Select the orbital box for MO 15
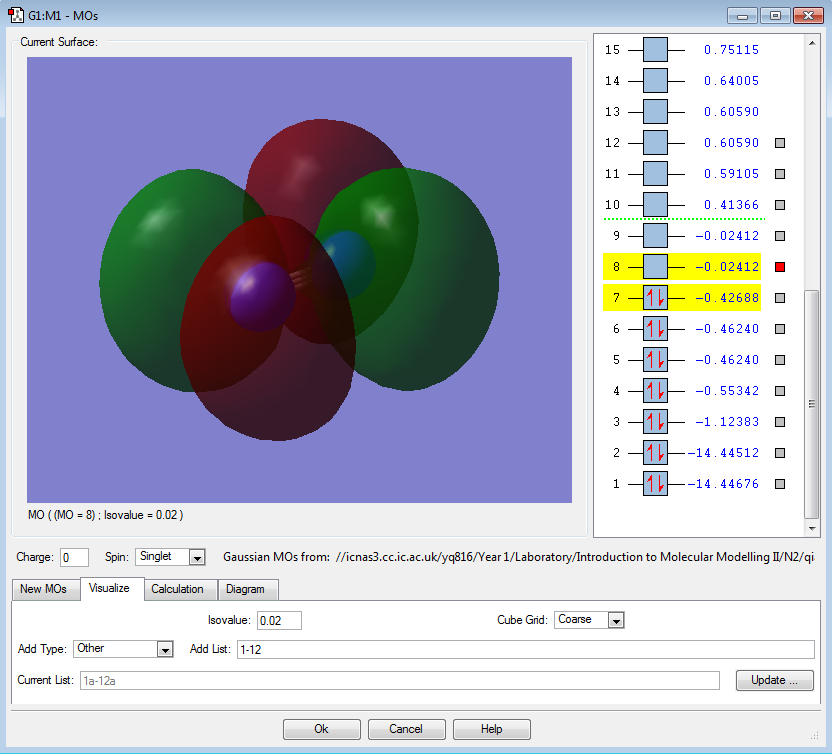 pos(655,50)
